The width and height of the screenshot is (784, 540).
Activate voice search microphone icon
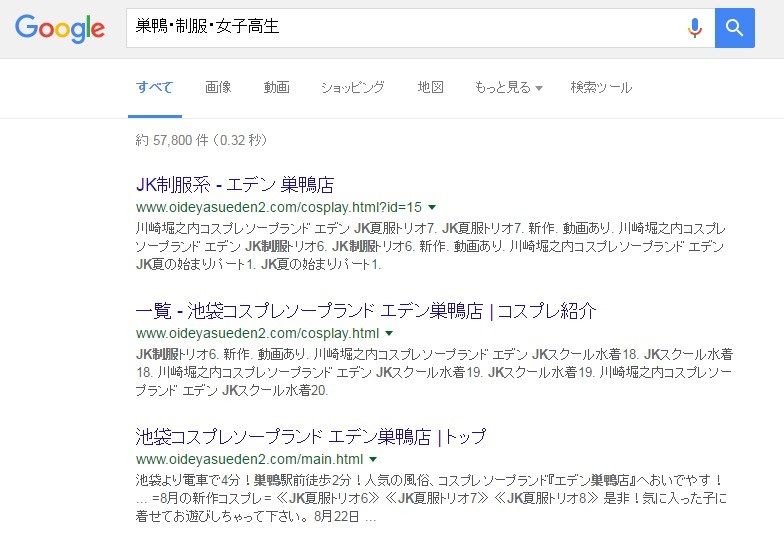click(694, 28)
